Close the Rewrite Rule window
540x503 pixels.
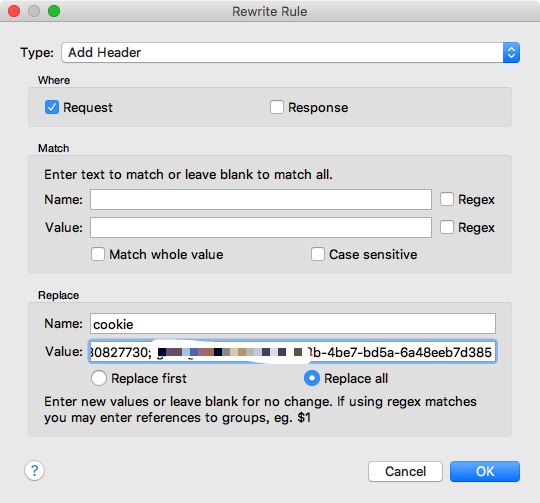tap(14, 11)
